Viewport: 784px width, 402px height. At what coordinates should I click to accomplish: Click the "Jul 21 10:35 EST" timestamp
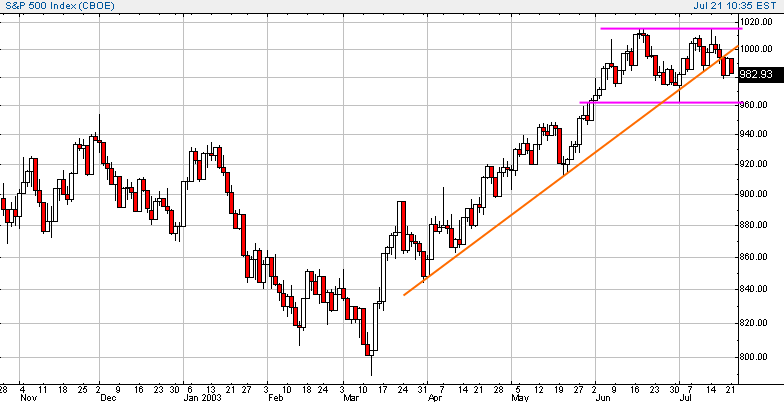click(735, 6)
